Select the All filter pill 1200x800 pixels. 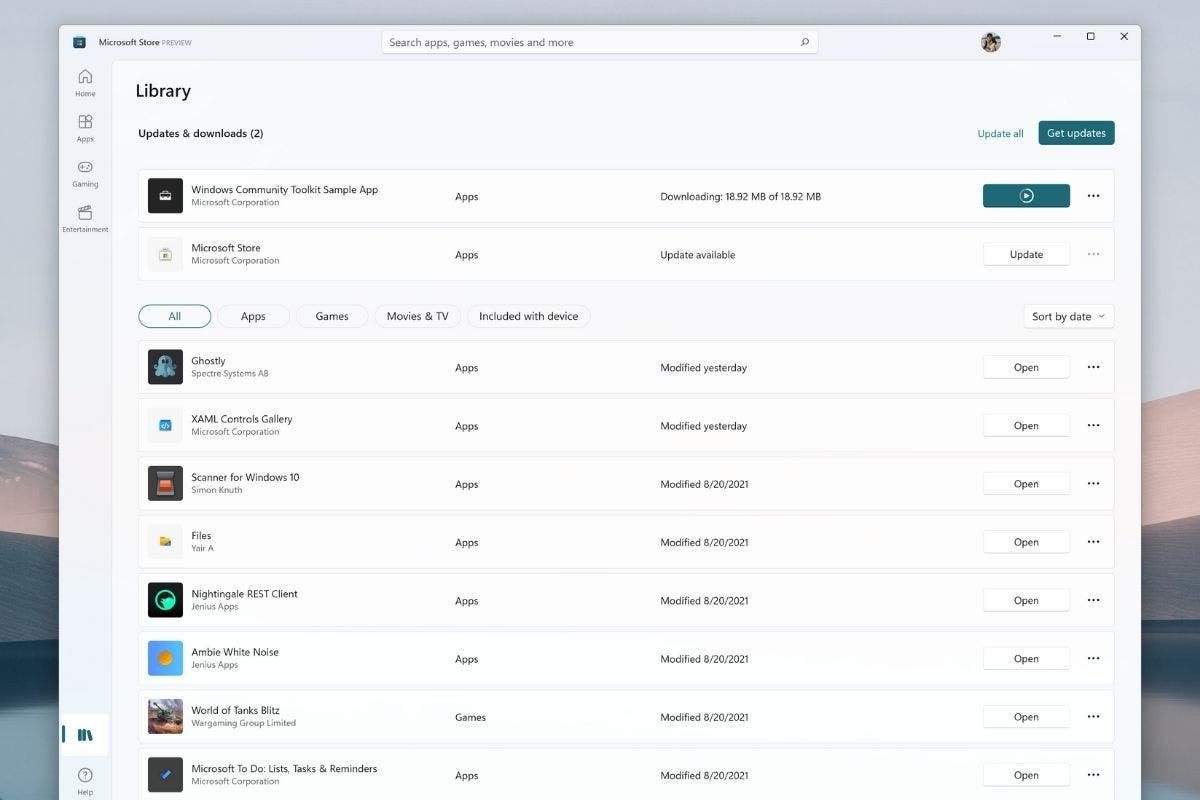pyautogui.click(x=174, y=316)
